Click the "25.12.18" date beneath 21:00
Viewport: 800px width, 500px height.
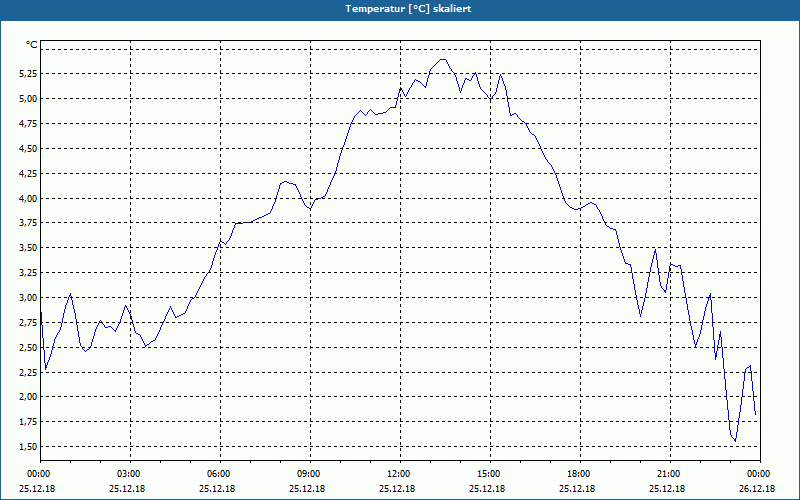[x=667, y=489]
